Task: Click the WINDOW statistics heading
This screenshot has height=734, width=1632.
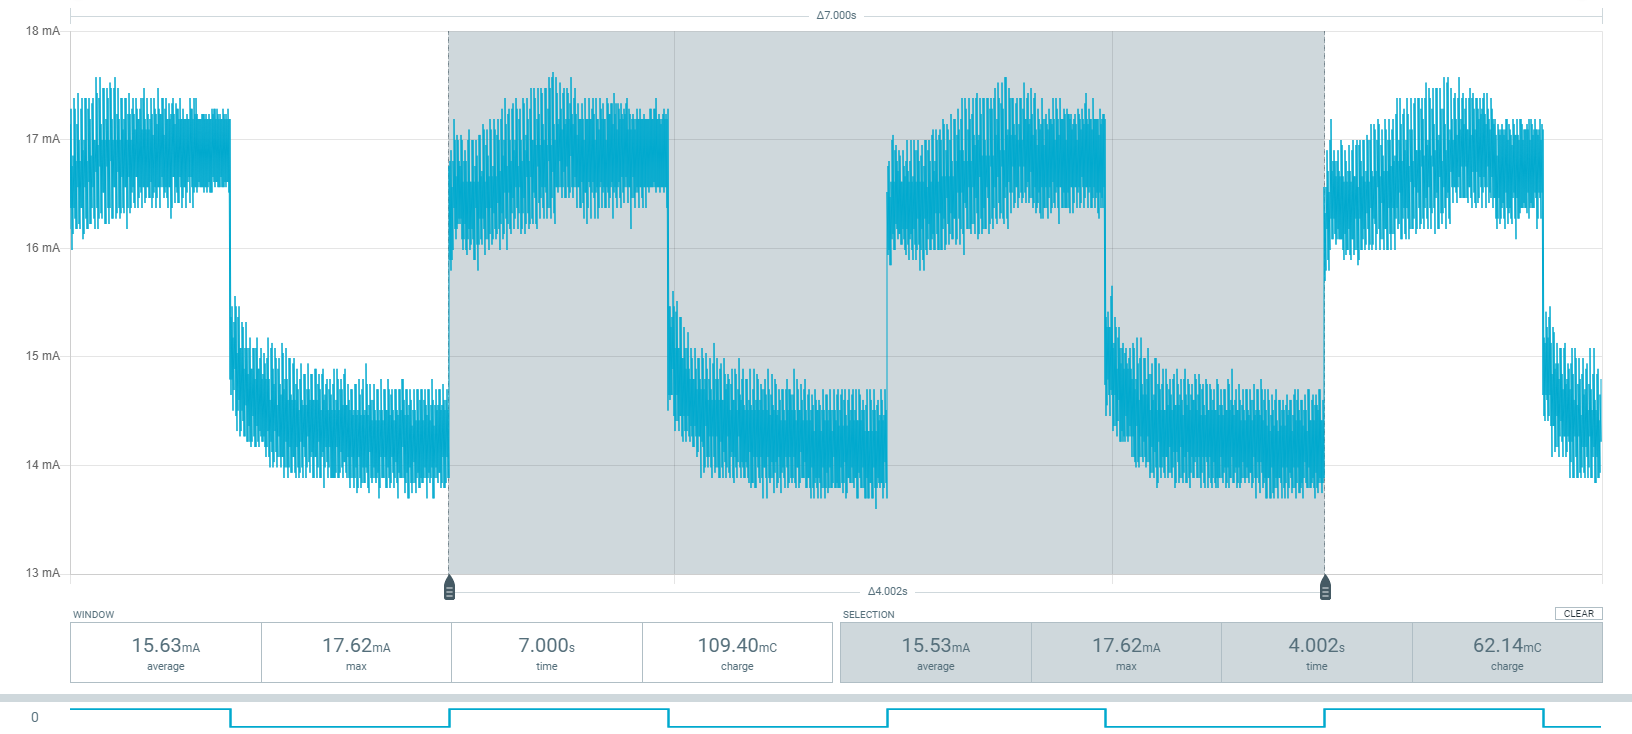Action: [93, 614]
